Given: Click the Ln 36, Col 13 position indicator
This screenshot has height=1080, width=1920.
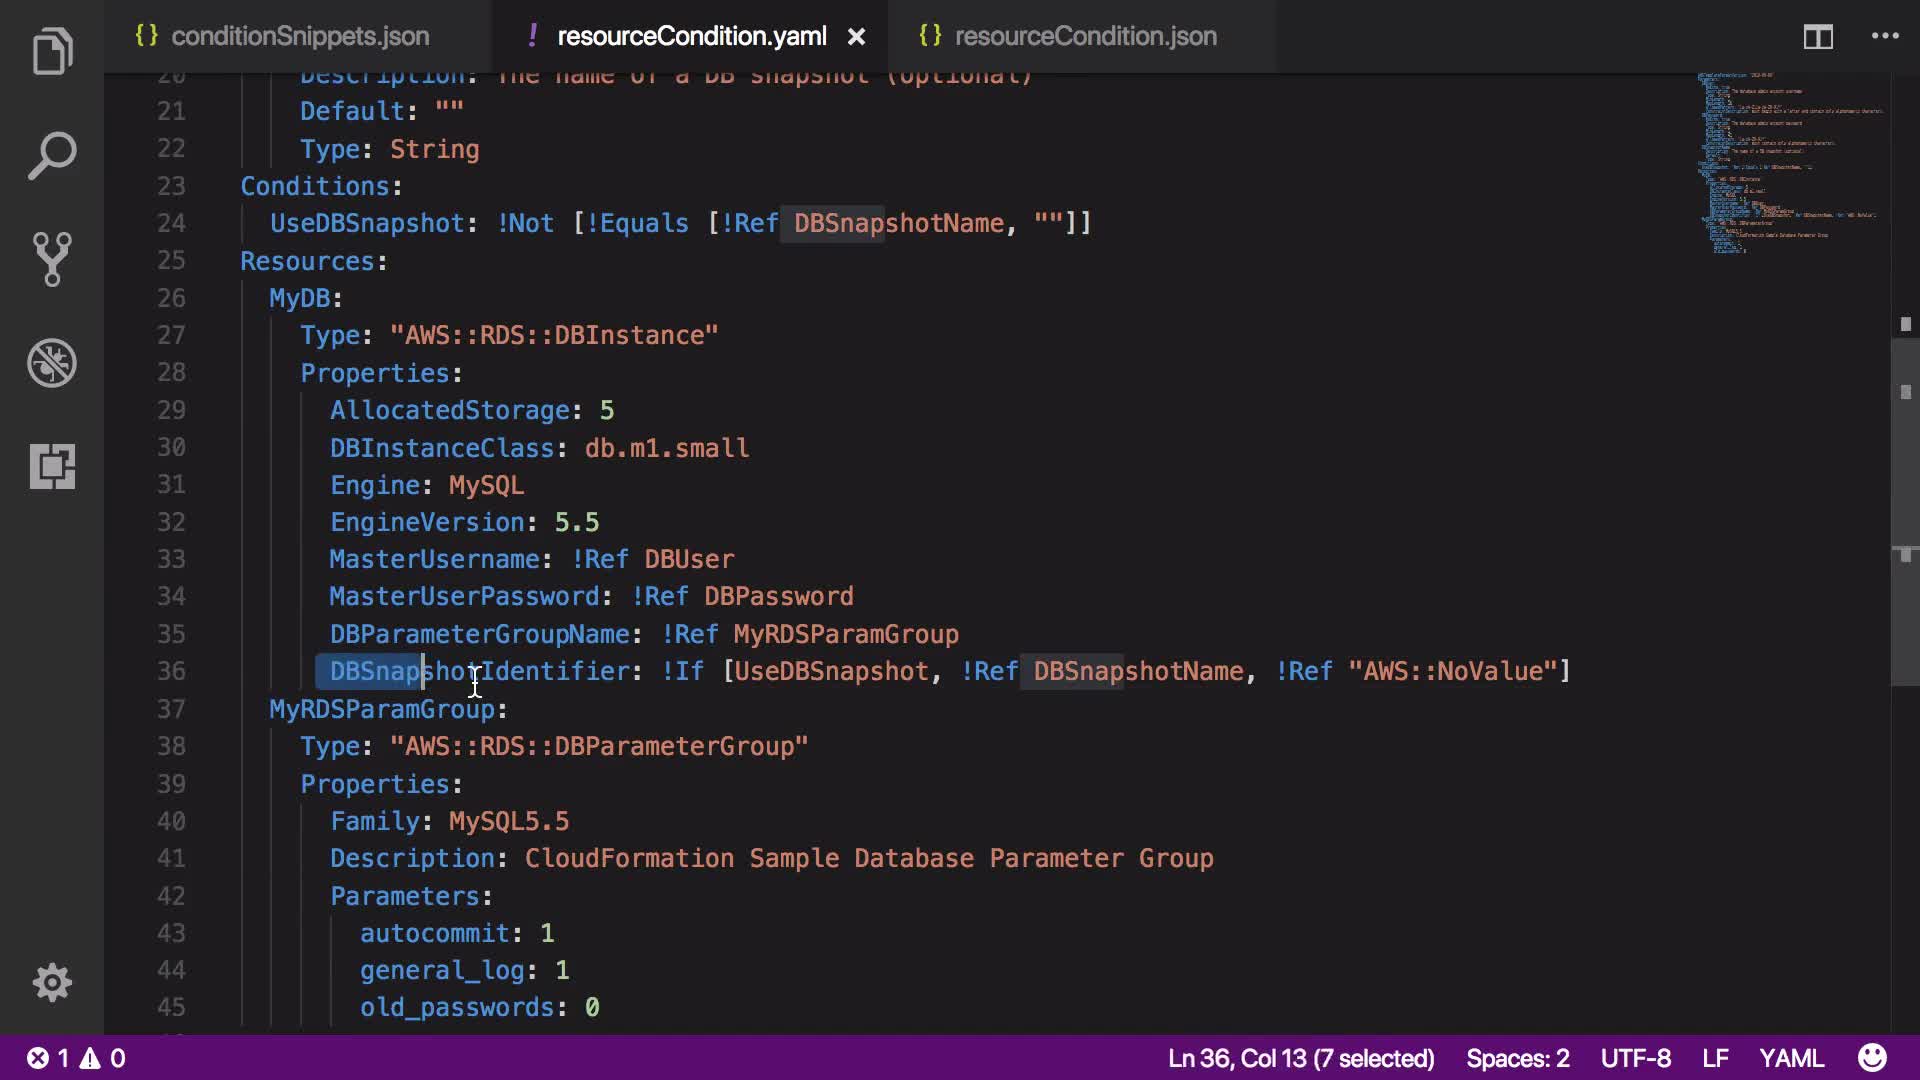Looking at the screenshot, I should coord(1300,1058).
